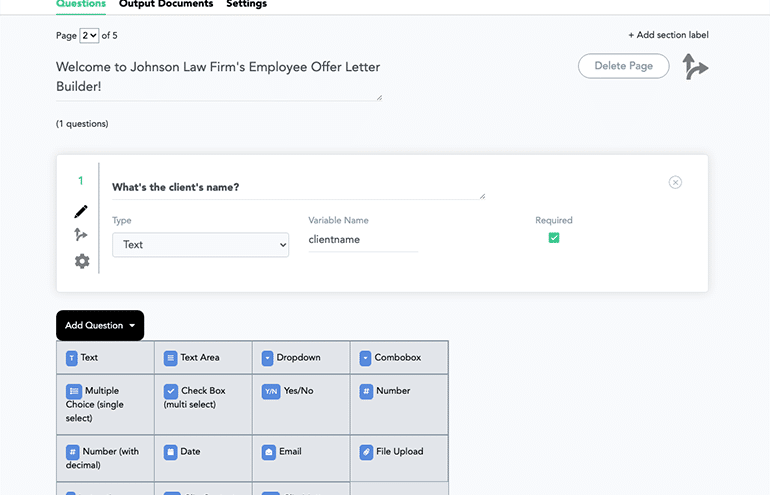Click the Variable Name field containing clientname
770x495 pixels.
[362, 240]
